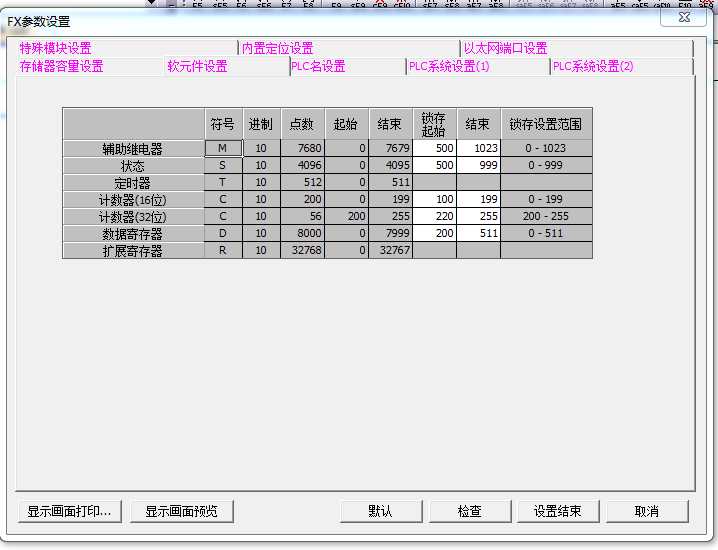The width and height of the screenshot is (718, 550).
Task: Click the 数据寄存器 latch end field (511)
Action: [x=478, y=233]
